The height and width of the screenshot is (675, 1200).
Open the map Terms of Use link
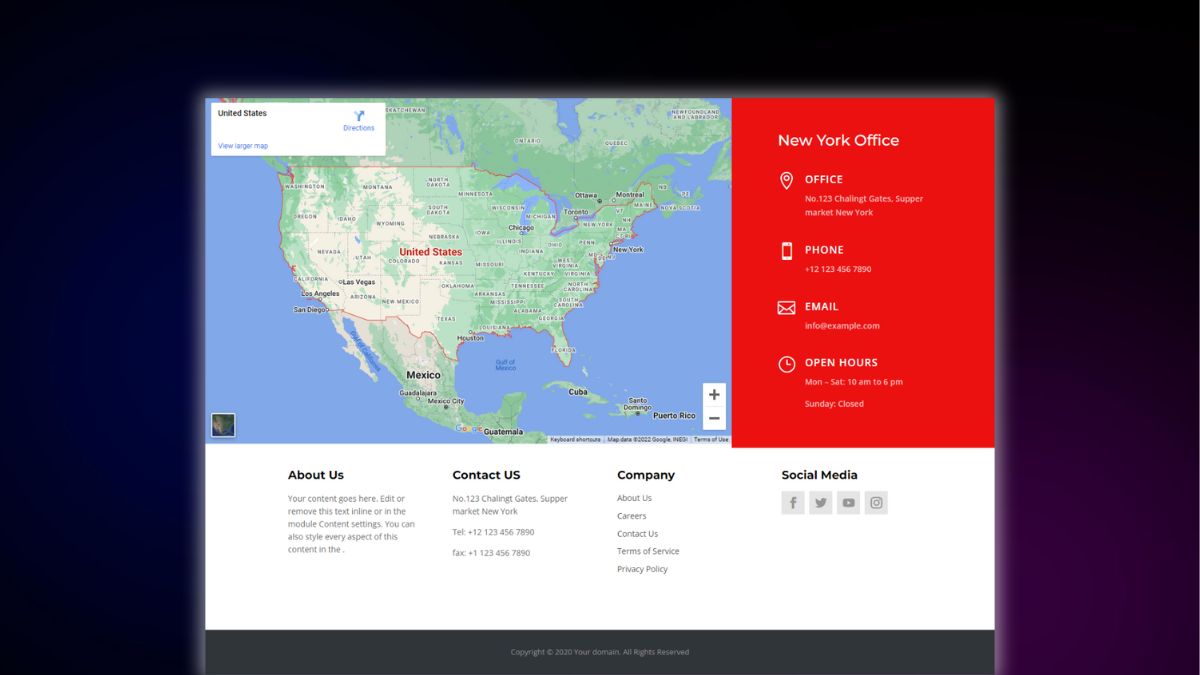tap(711, 440)
